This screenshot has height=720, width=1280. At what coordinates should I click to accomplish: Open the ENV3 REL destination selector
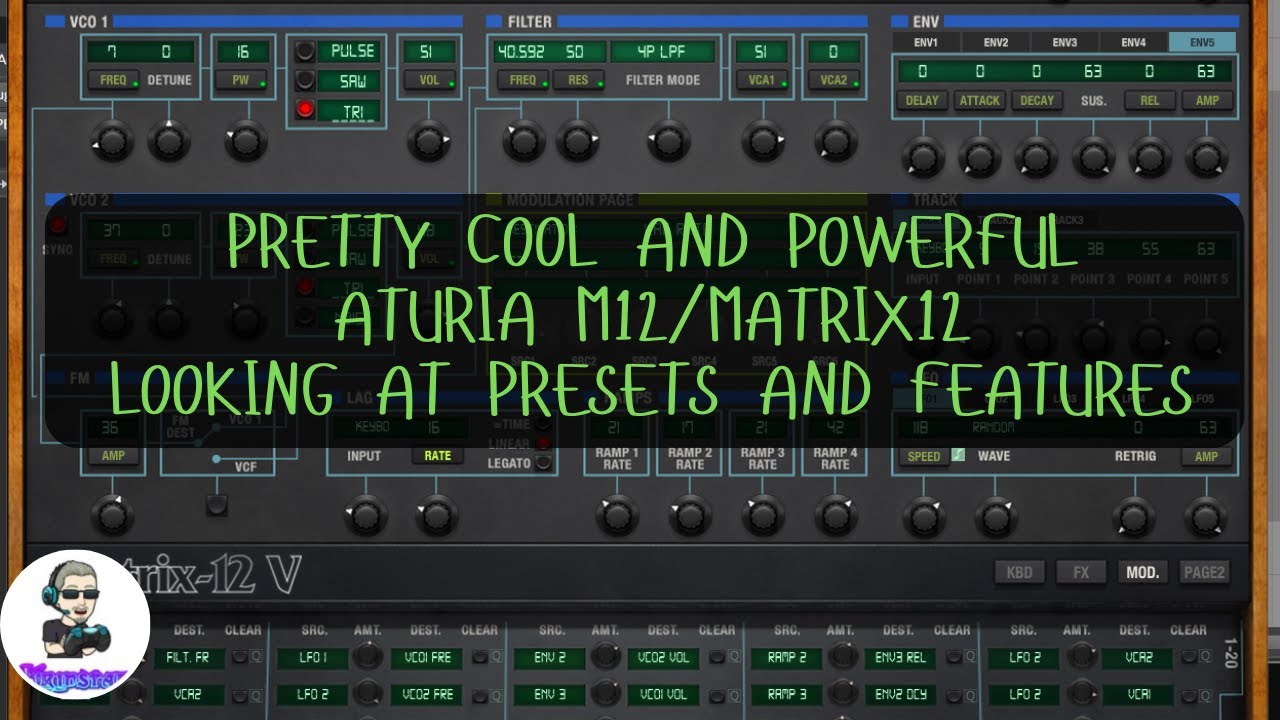click(900, 658)
